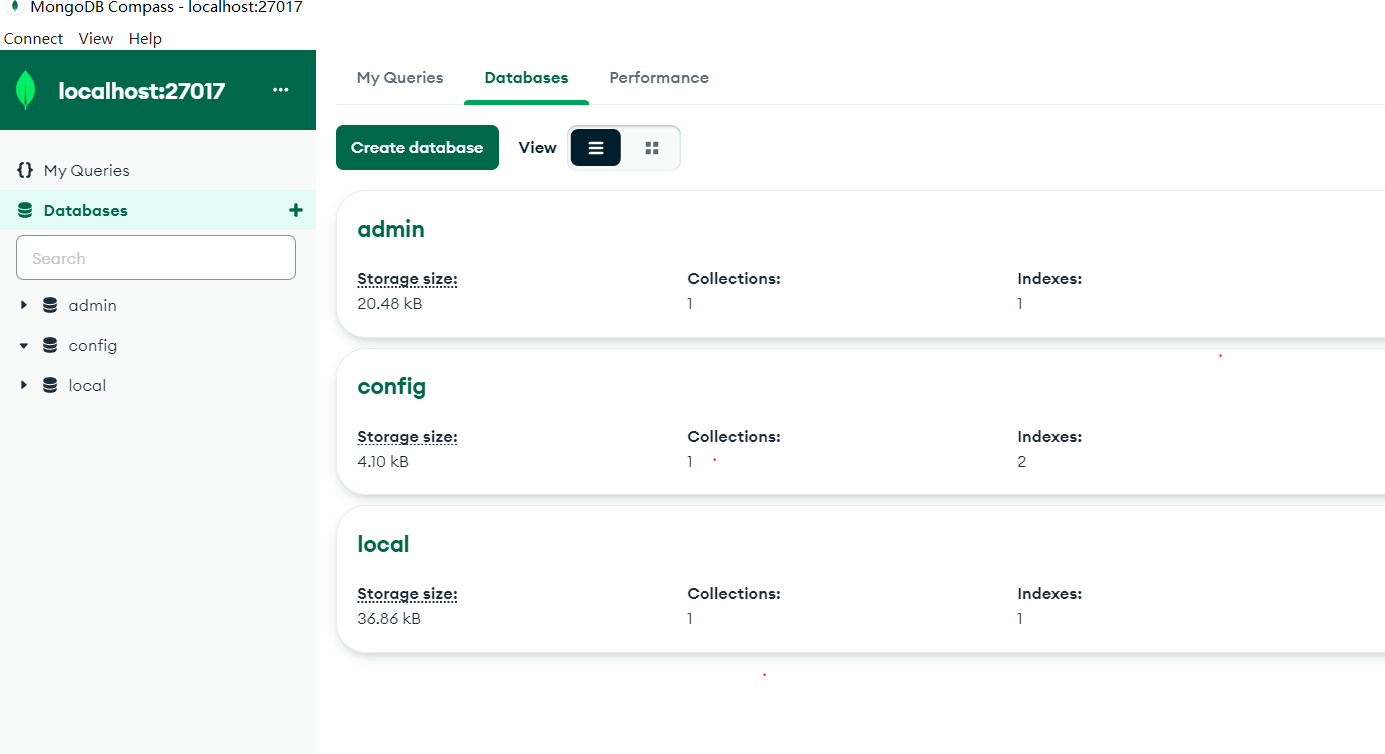Switch to the Performance tab
This screenshot has height=754, width=1385.
coord(659,77)
